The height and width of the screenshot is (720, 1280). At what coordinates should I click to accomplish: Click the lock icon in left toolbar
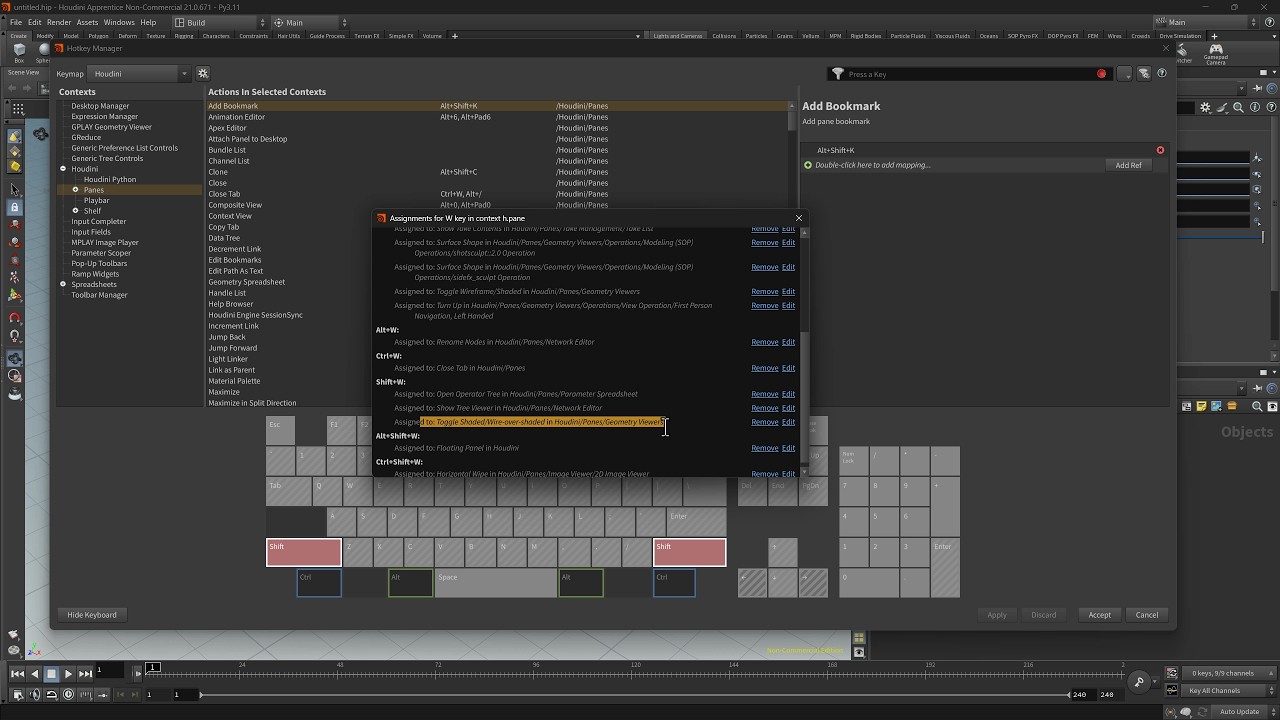coord(14,207)
